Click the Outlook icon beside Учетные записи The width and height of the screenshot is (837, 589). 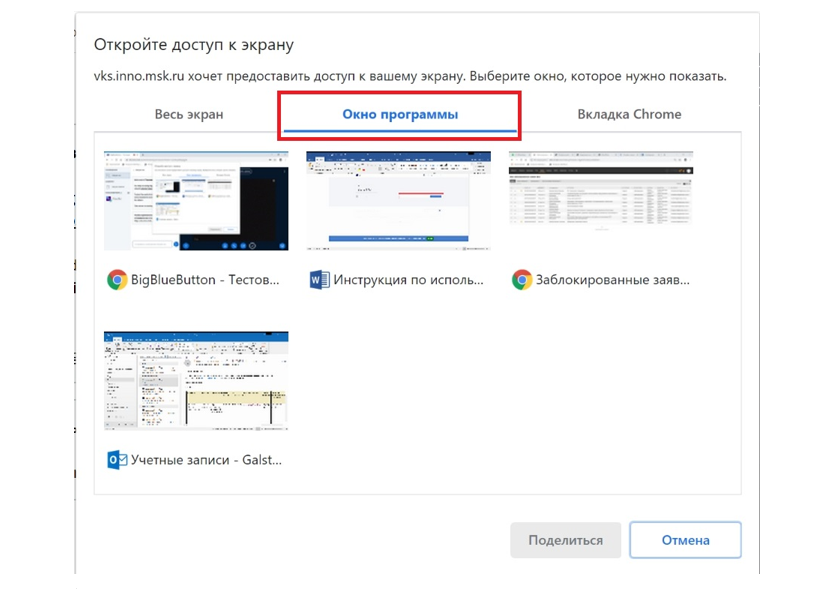(117, 460)
